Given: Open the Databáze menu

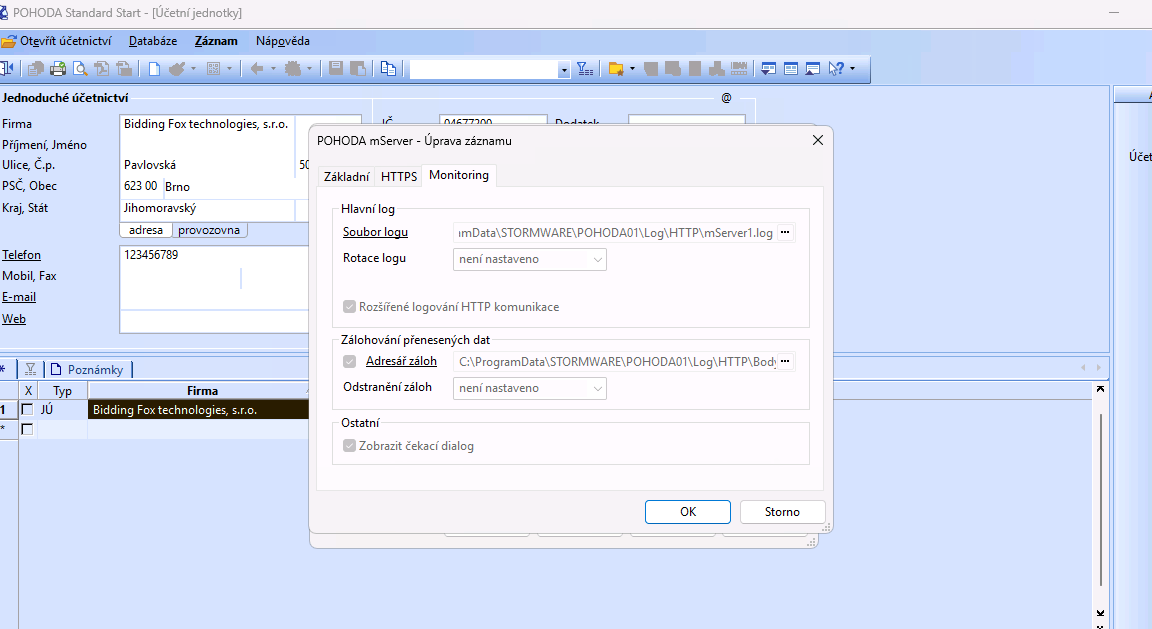Looking at the screenshot, I should 153,41.
